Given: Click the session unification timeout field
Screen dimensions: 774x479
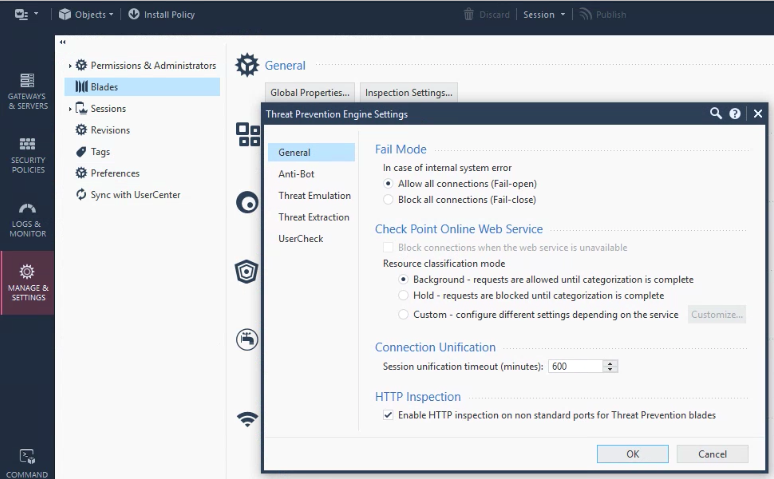Looking at the screenshot, I should tap(576, 366).
